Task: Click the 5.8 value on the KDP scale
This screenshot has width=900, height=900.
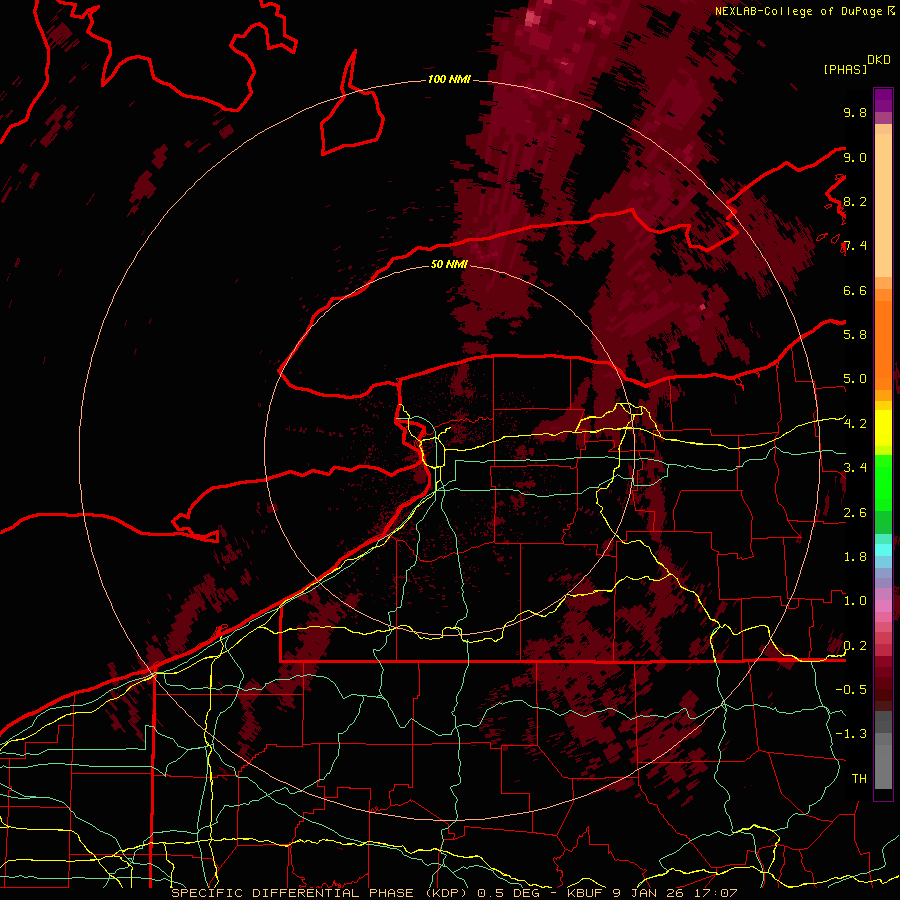Action: pos(855,334)
